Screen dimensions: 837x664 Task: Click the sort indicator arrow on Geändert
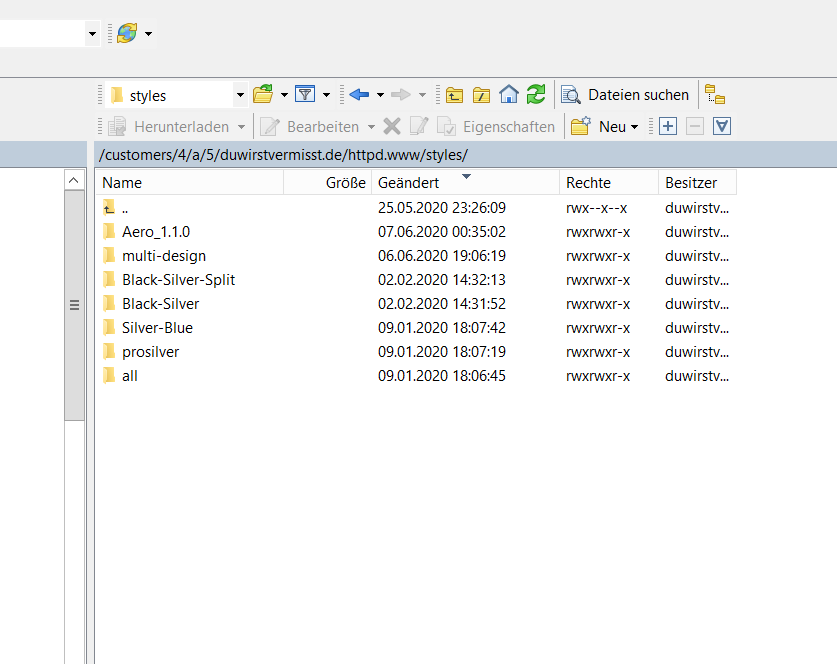coord(467,176)
